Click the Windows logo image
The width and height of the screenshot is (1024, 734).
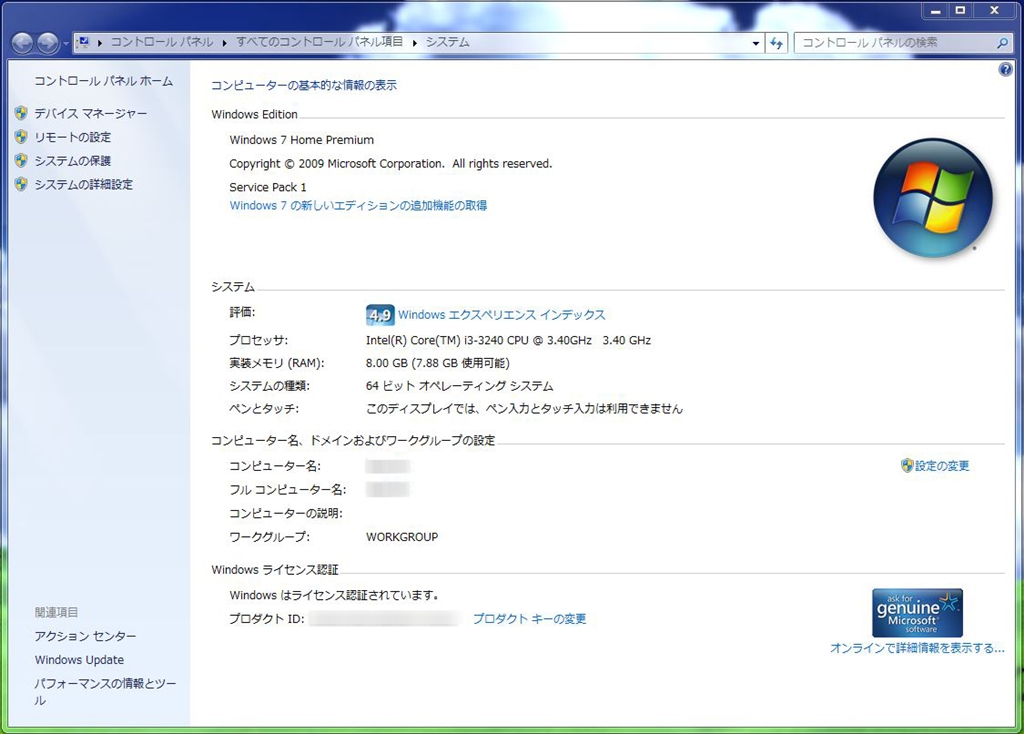point(933,197)
